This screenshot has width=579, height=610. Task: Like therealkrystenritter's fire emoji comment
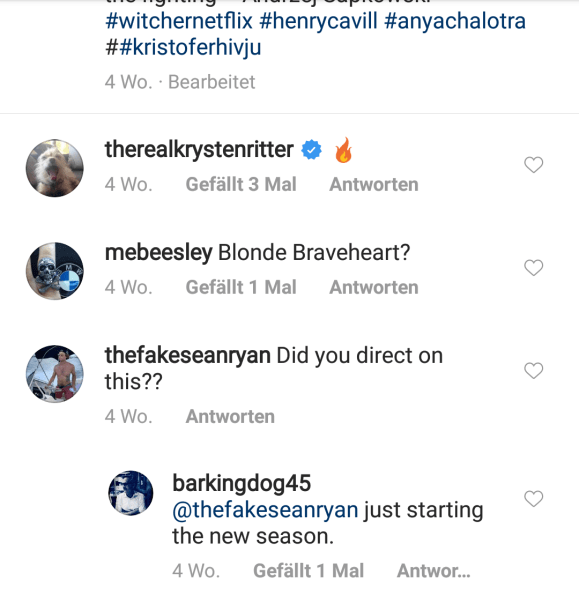coord(533,165)
